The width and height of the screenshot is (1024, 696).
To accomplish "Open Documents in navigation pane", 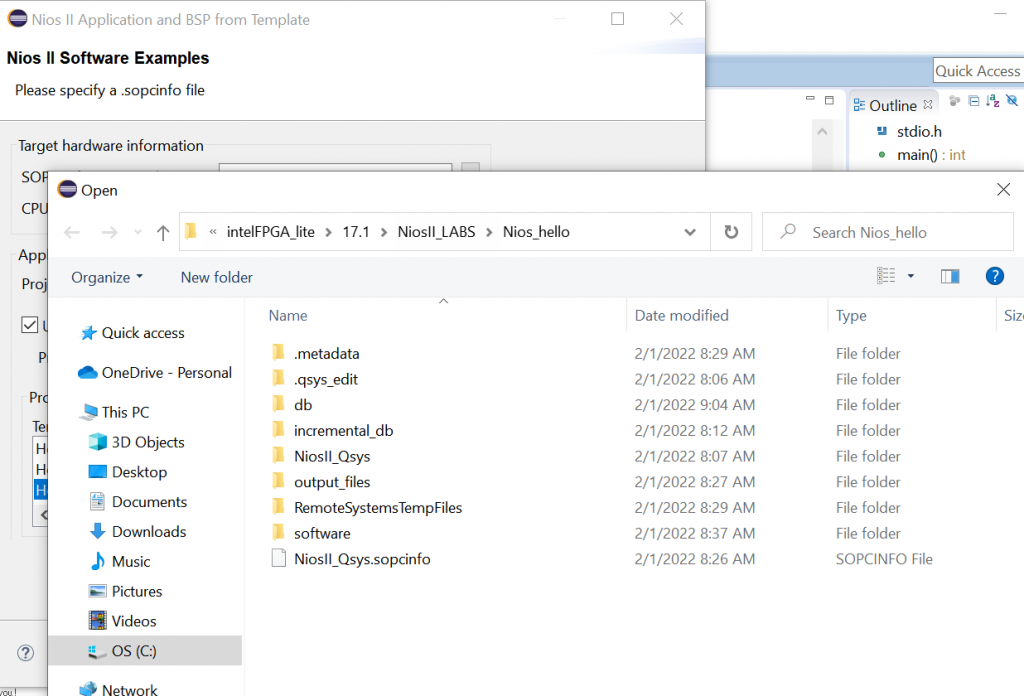I will (x=149, y=502).
